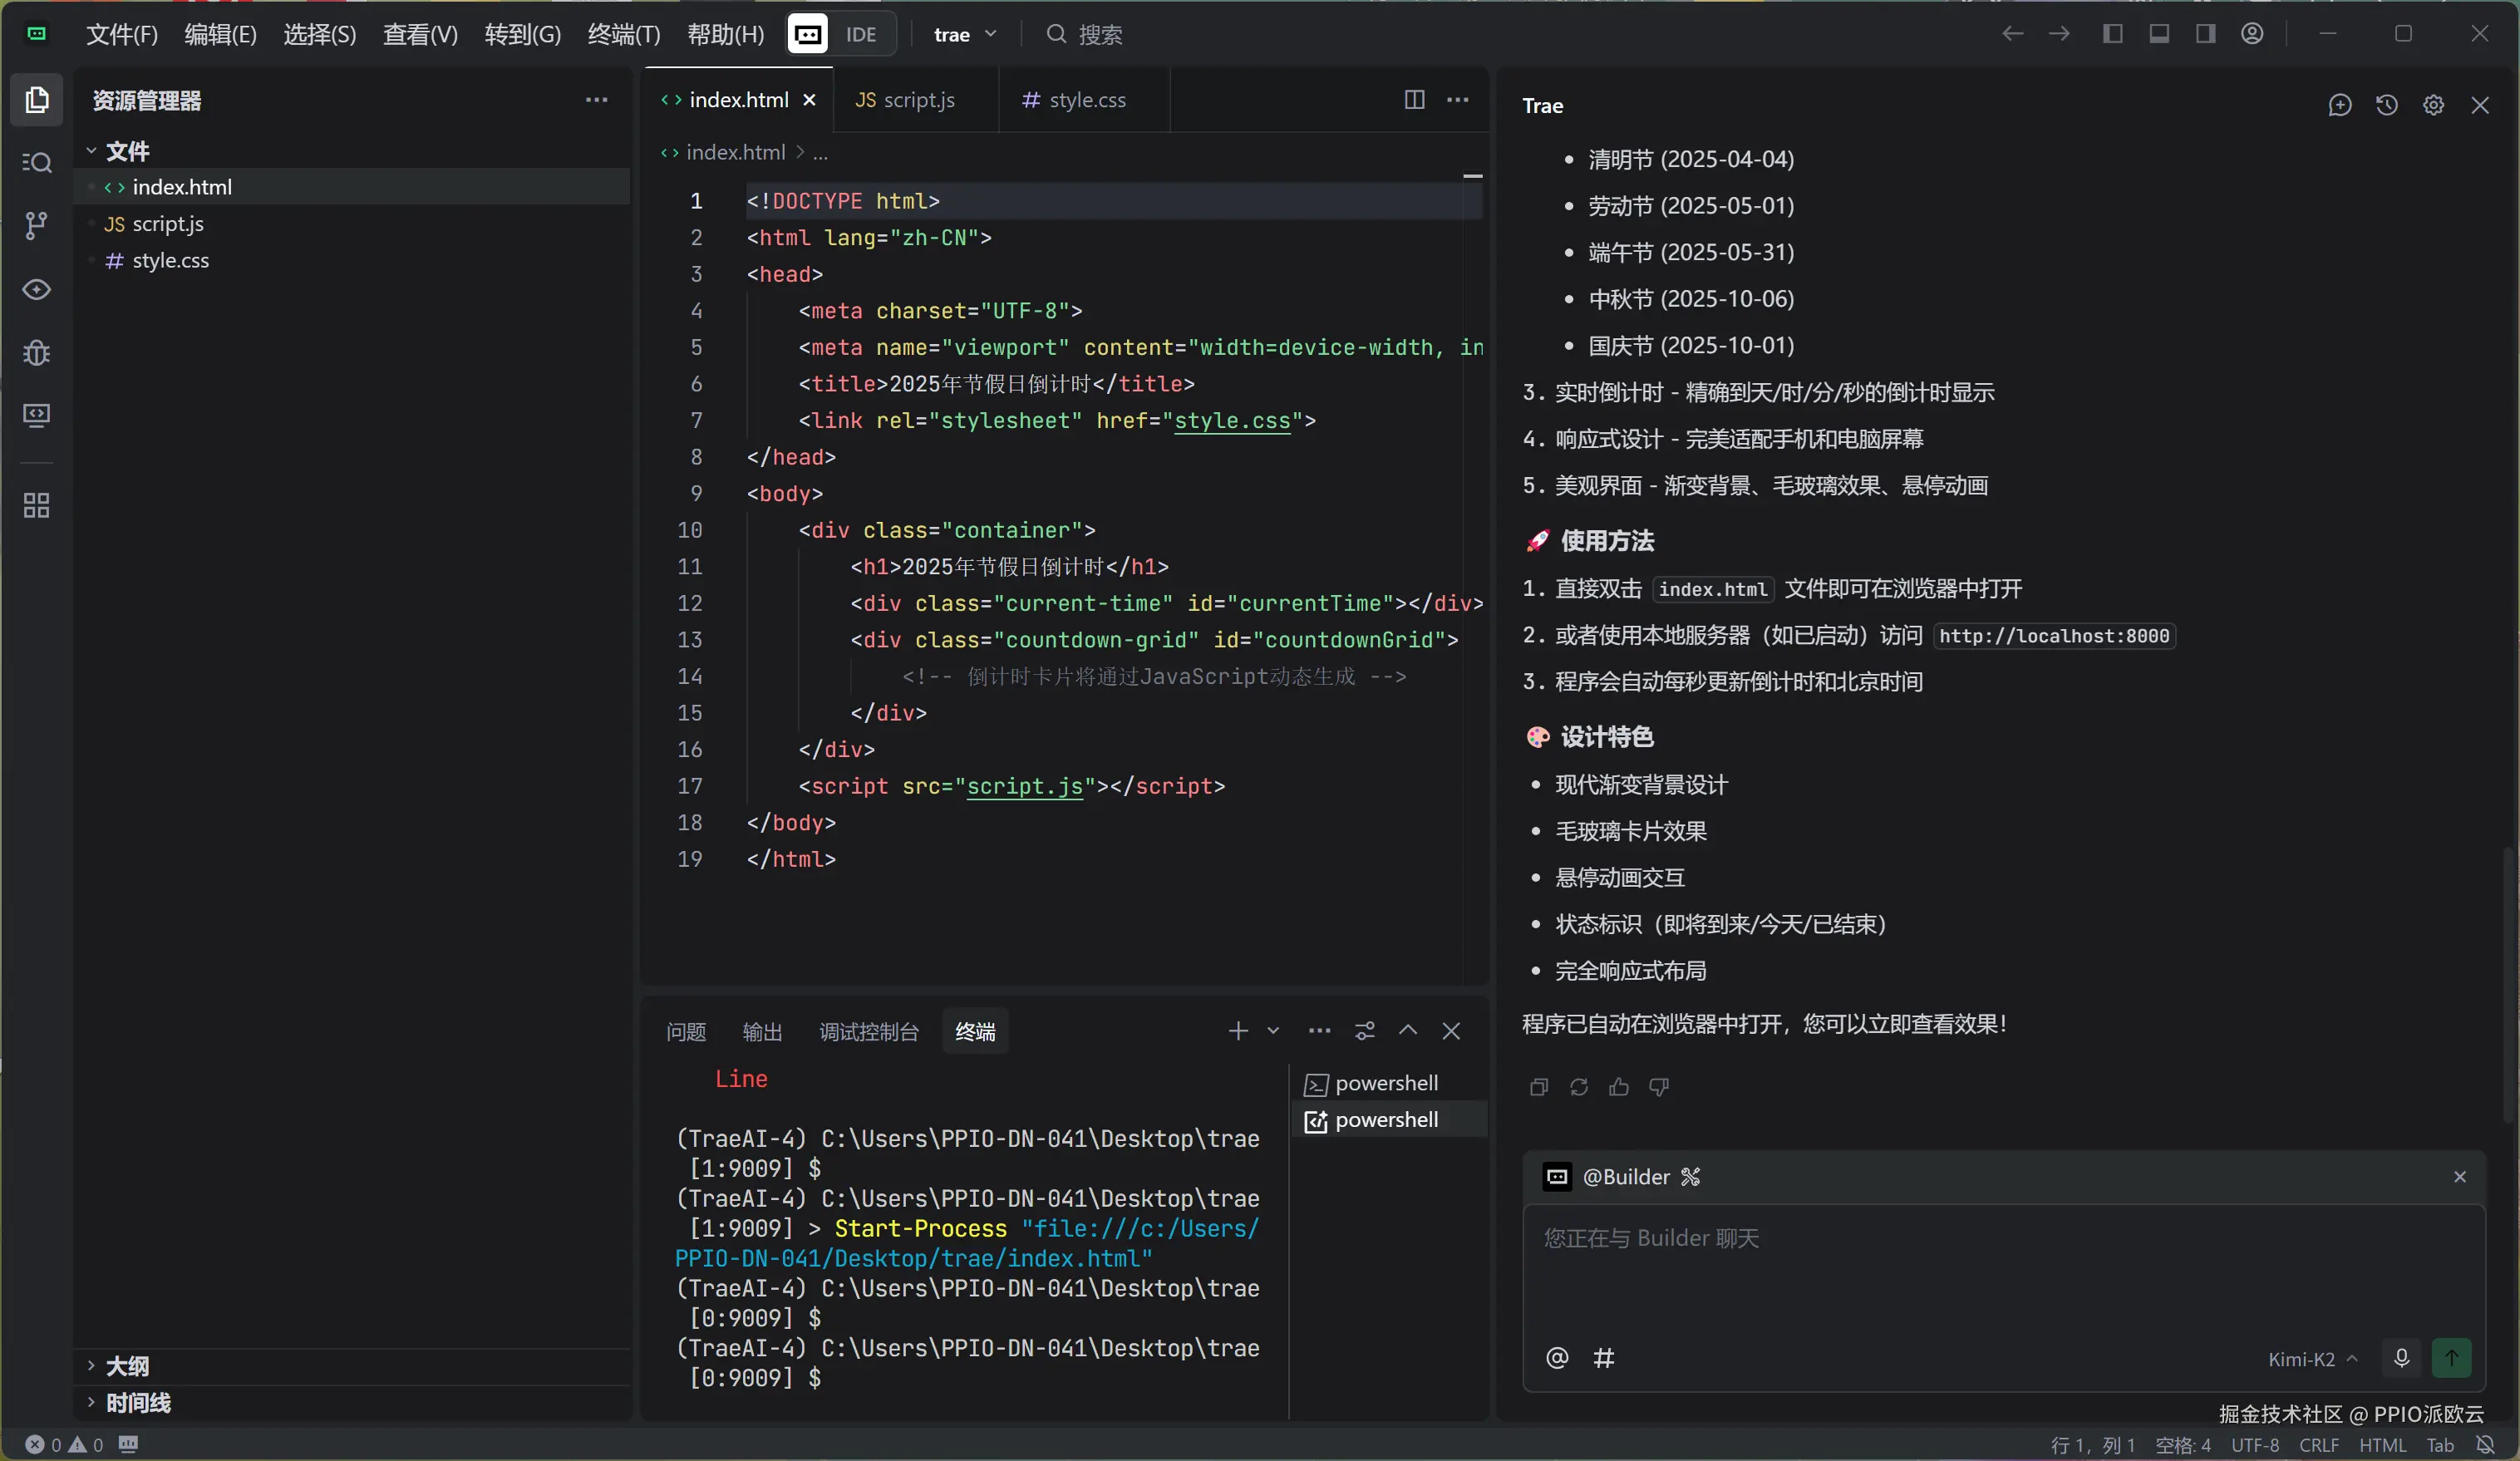This screenshot has height=1461, width=2520.
Task: Open the Search panel in activity bar
Action: (36, 162)
